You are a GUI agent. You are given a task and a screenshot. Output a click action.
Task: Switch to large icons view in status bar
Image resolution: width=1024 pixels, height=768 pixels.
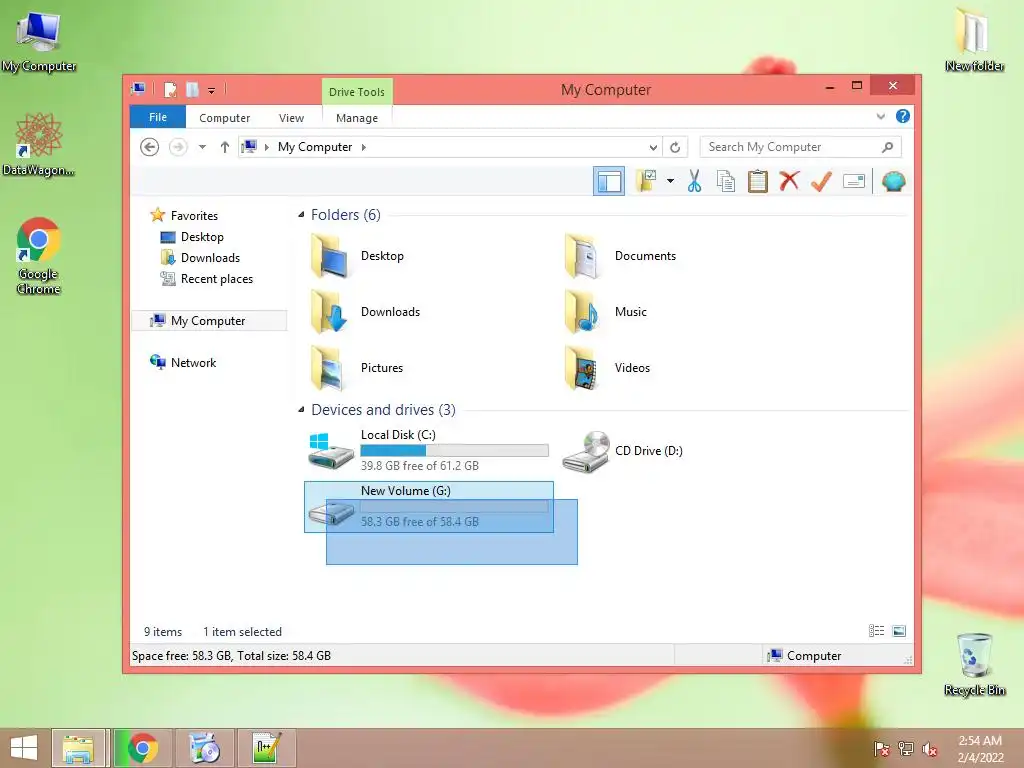click(x=899, y=631)
